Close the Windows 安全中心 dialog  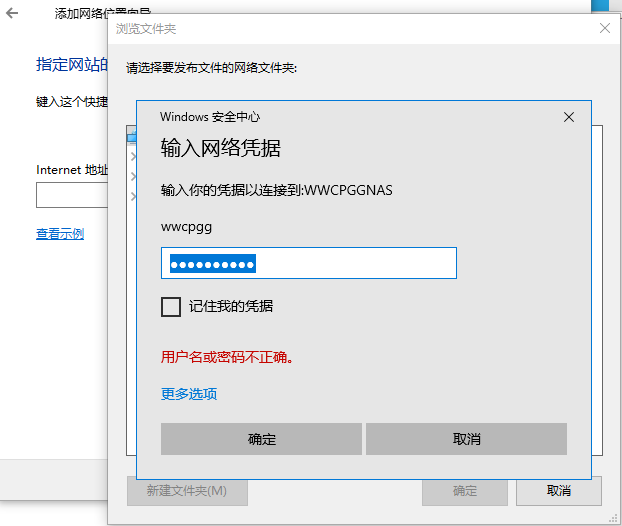pos(569,117)
